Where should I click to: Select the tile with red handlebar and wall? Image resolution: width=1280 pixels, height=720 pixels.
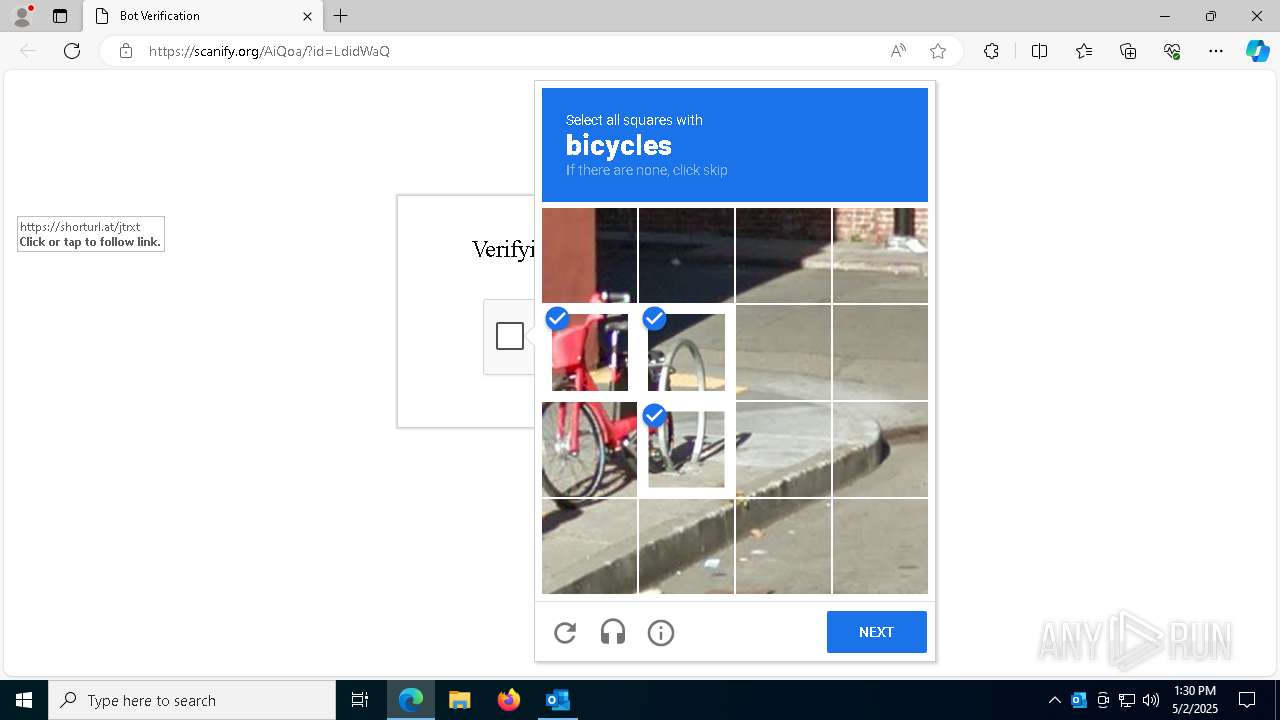click(590, 255)
